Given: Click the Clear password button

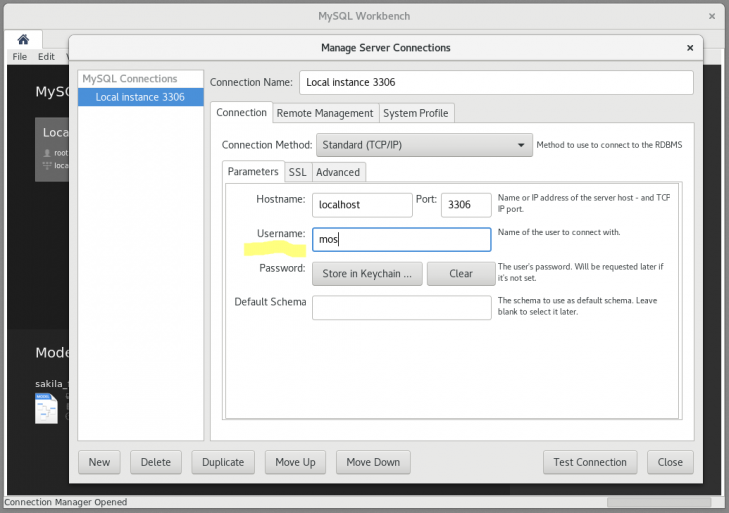Looking at the screenshot, I should tap(461, 273).
